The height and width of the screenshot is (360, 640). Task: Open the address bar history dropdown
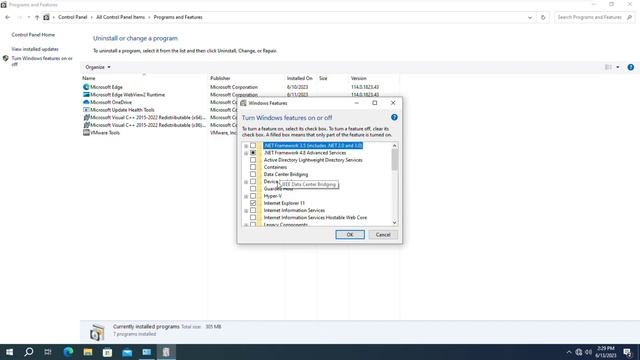[530, 18]
